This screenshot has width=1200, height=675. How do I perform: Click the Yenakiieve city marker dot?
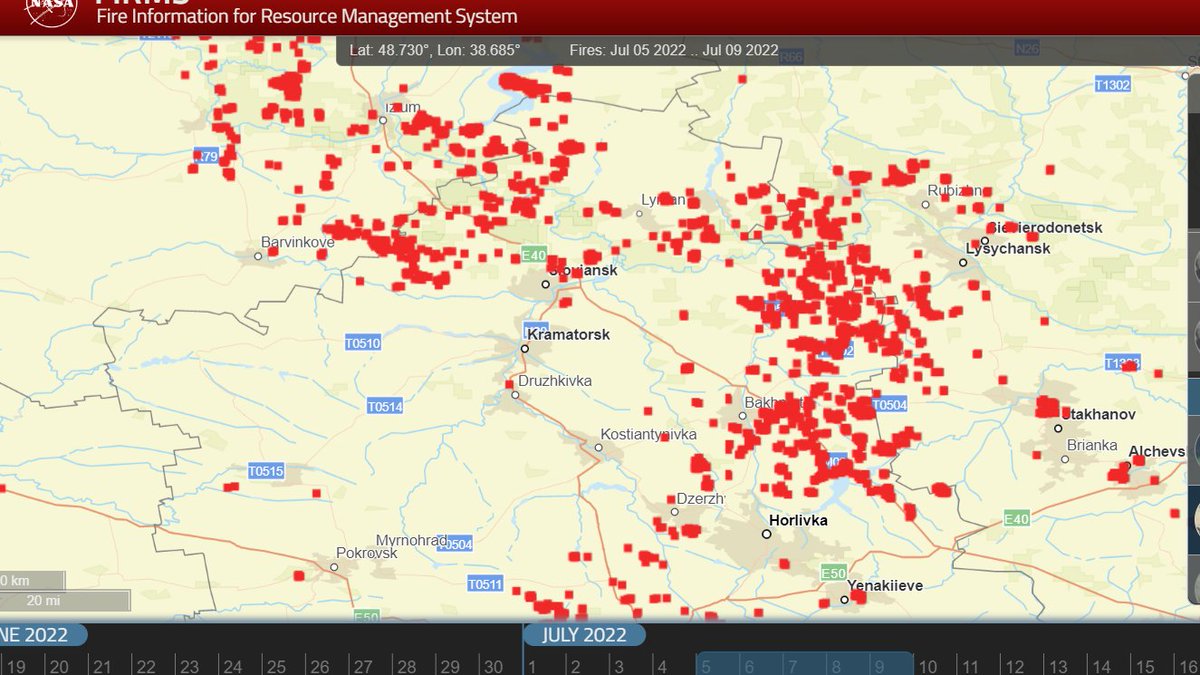[x=844, y=600]
